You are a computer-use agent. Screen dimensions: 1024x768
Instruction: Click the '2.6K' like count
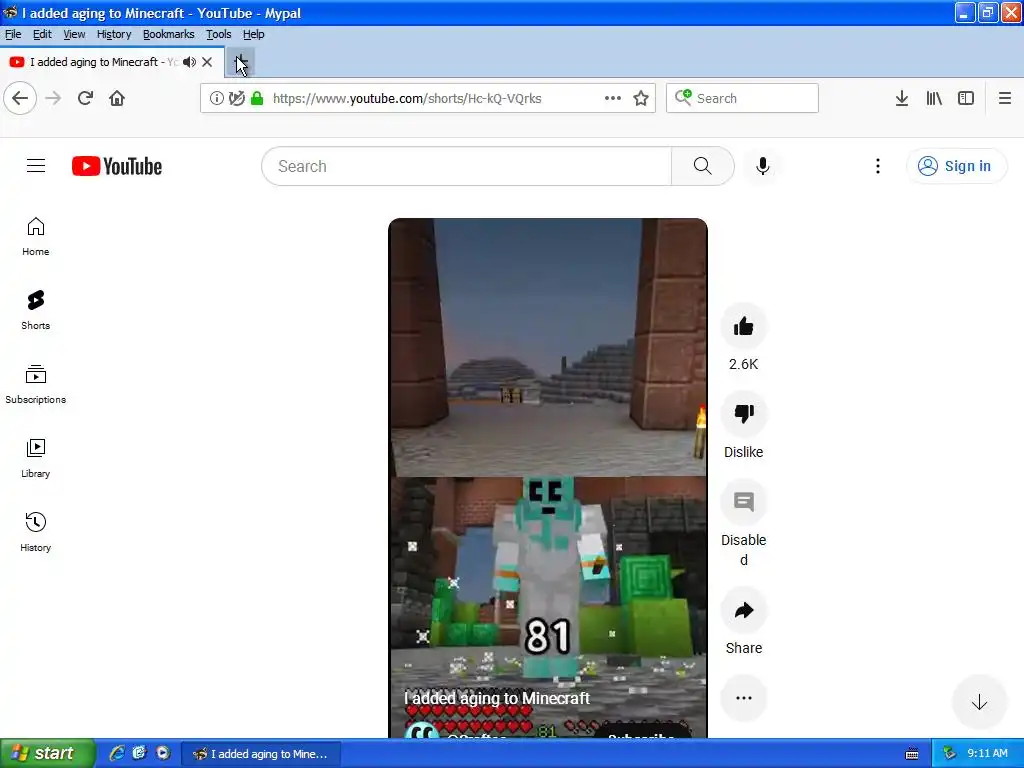point(743,364)
